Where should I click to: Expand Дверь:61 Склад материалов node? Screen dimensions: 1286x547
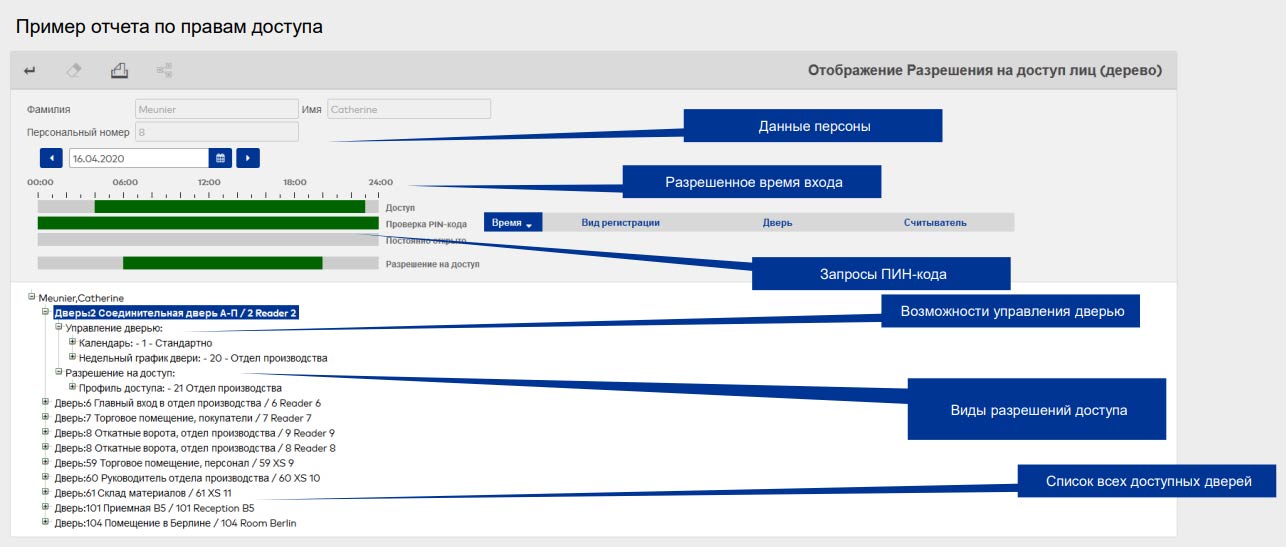click(x=46, y=492)
